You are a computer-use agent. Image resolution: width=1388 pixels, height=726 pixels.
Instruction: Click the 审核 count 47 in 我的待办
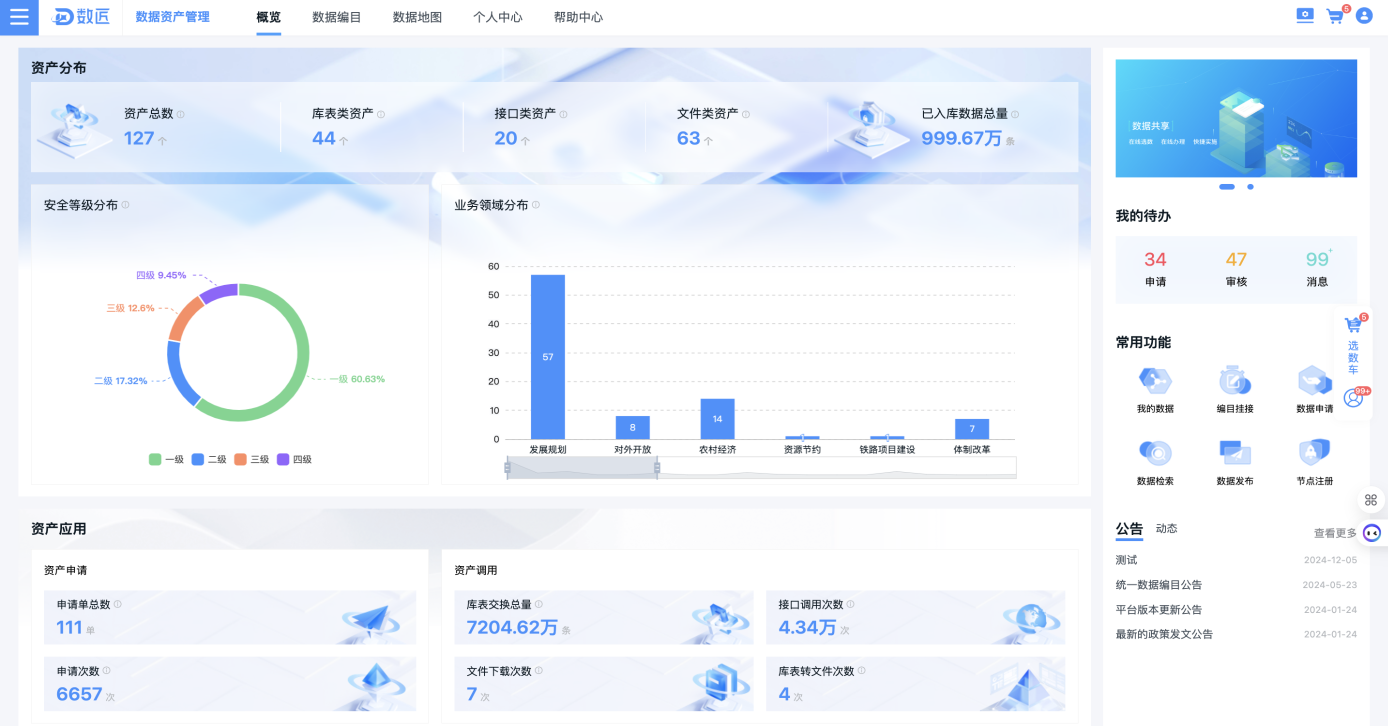(1236, 260)
